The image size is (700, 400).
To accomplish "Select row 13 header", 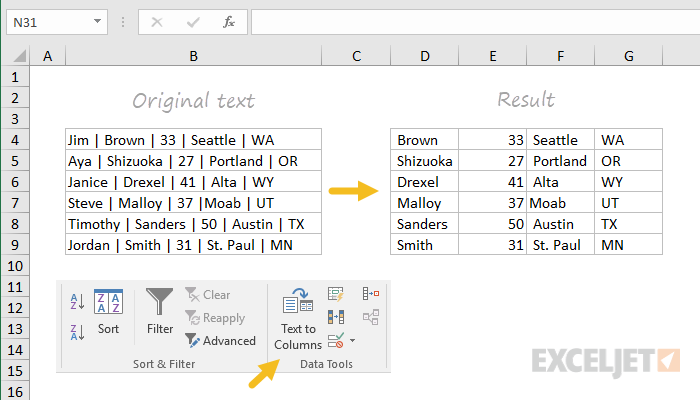I will [15, 329].
